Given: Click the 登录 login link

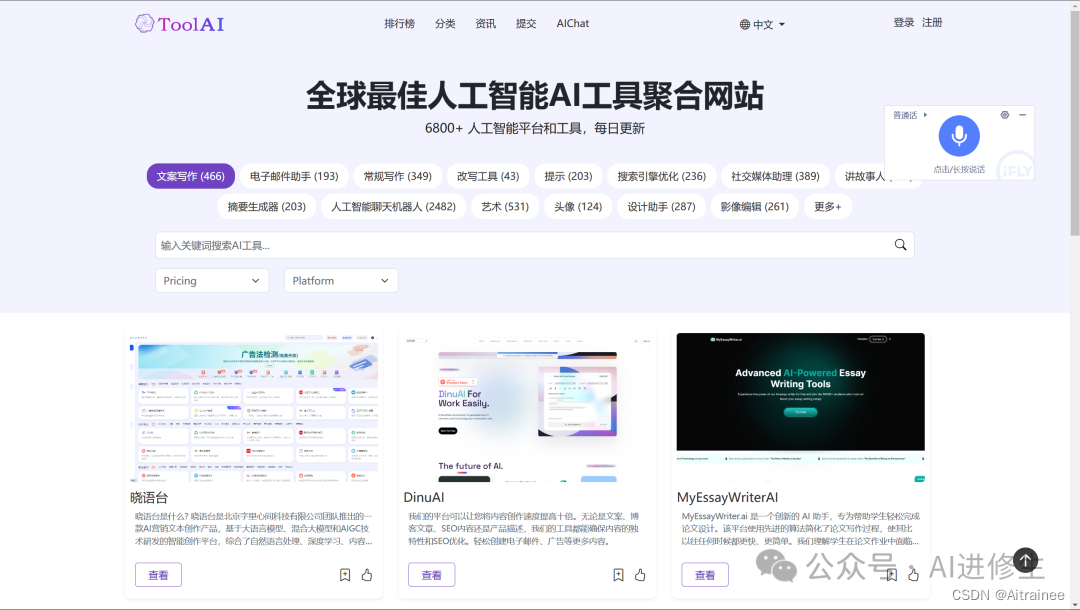Looking at the screenshot, I should click(x=904, y=23).
